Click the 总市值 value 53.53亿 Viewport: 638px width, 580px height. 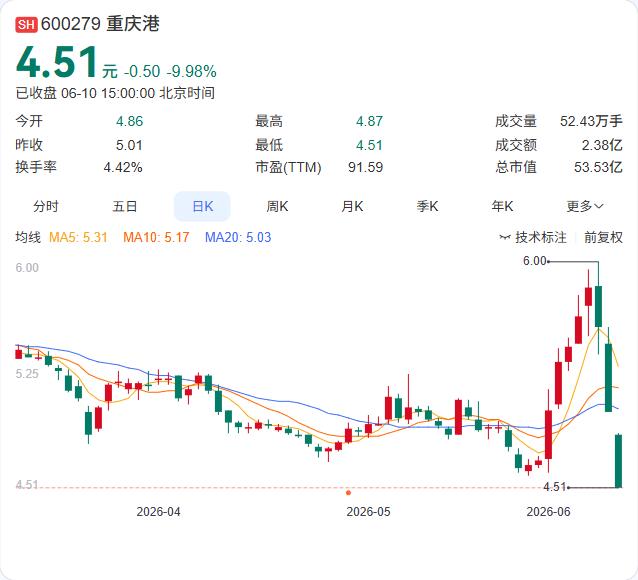598,167
